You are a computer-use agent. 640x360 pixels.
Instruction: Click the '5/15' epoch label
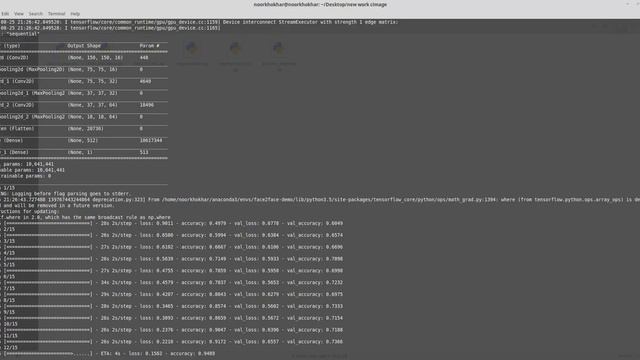tap(9, 265)
